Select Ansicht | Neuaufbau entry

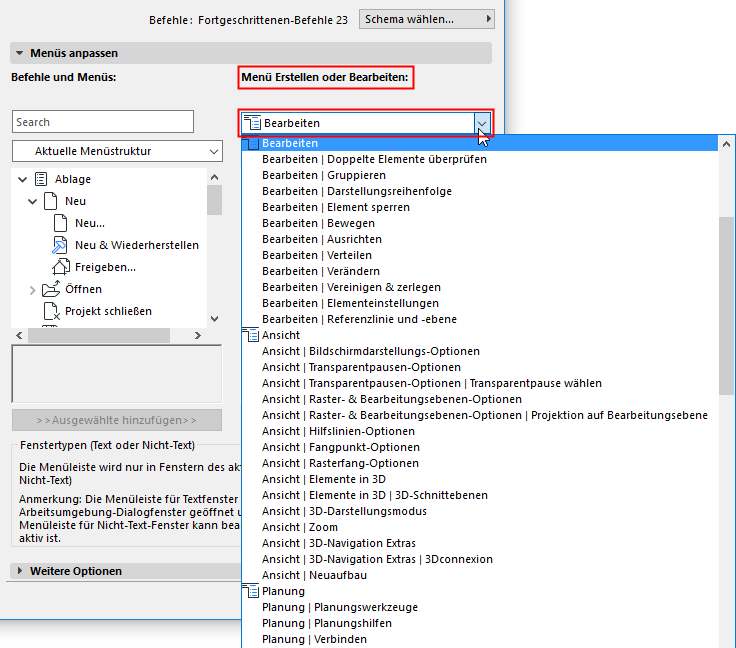(314, 575)
